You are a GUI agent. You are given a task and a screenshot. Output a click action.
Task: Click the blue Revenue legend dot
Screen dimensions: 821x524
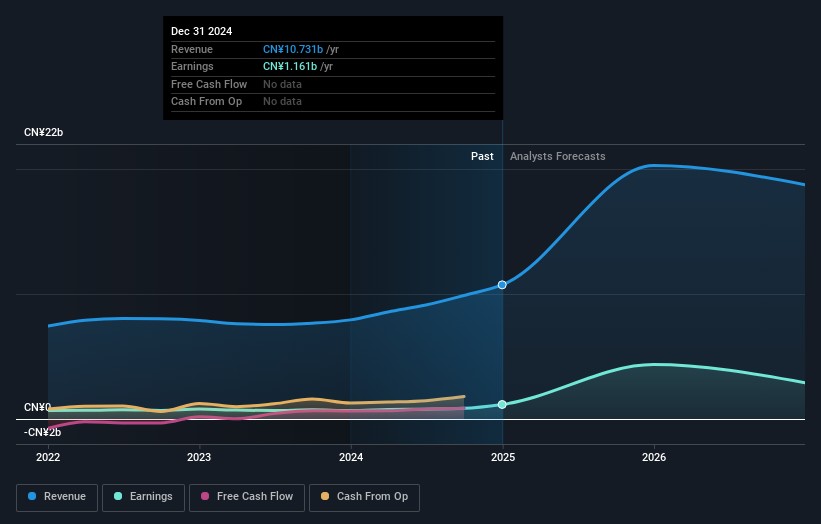(33, 497)
